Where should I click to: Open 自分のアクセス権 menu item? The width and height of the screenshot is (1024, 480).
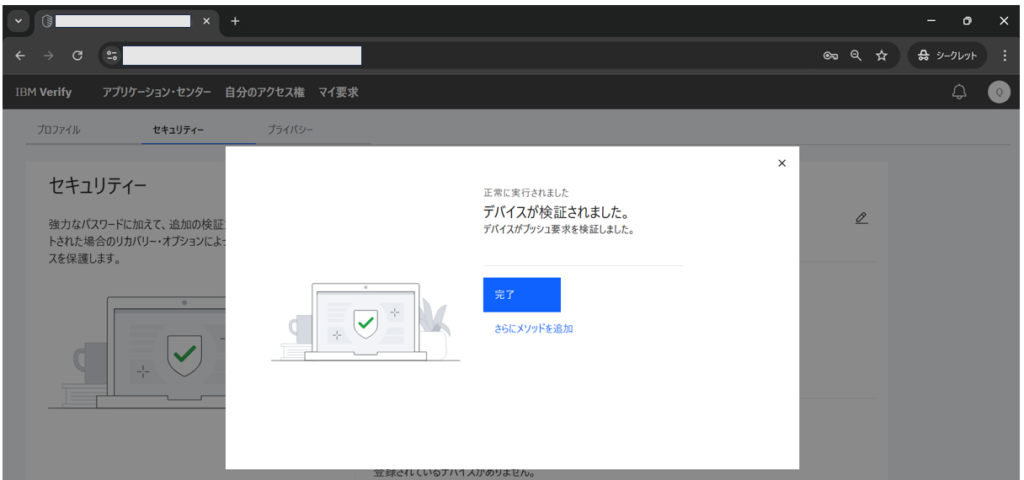point(264,93)
